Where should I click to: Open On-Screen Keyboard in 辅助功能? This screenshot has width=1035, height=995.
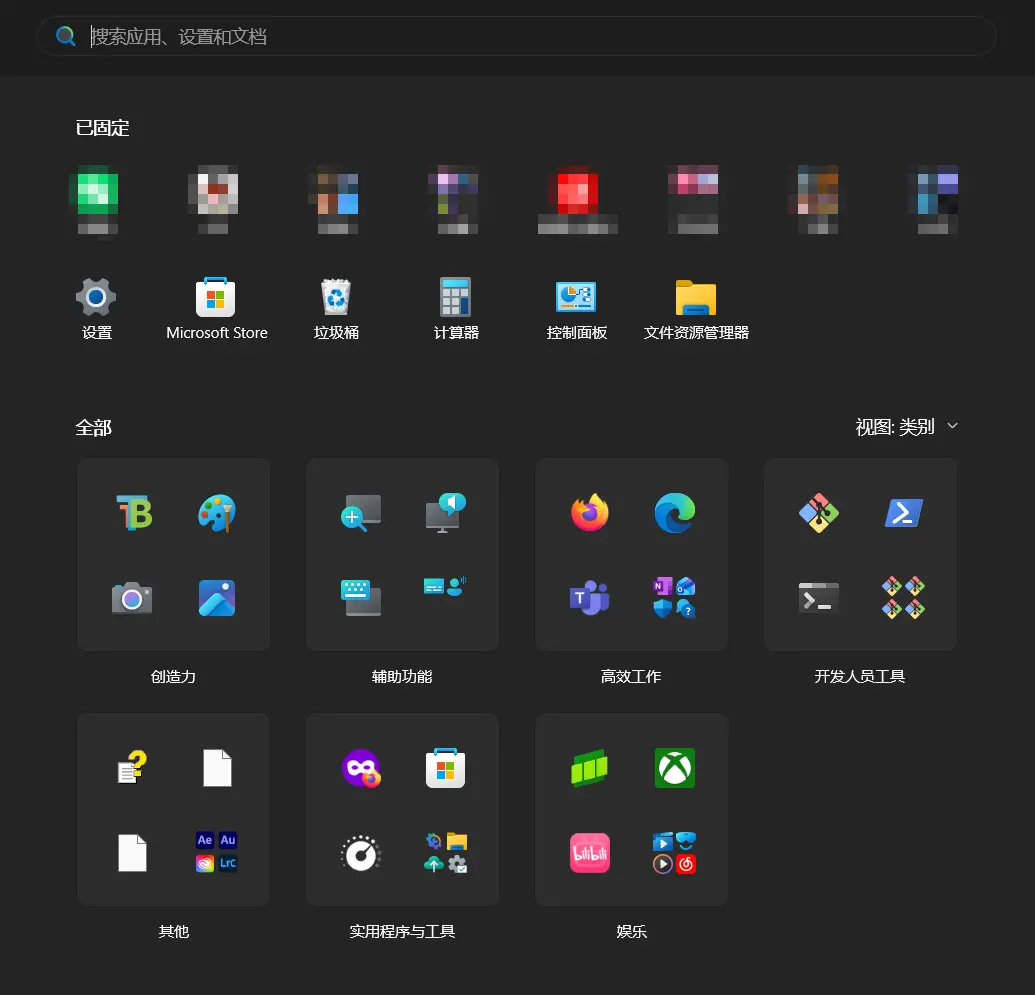(x=361, y=598)
